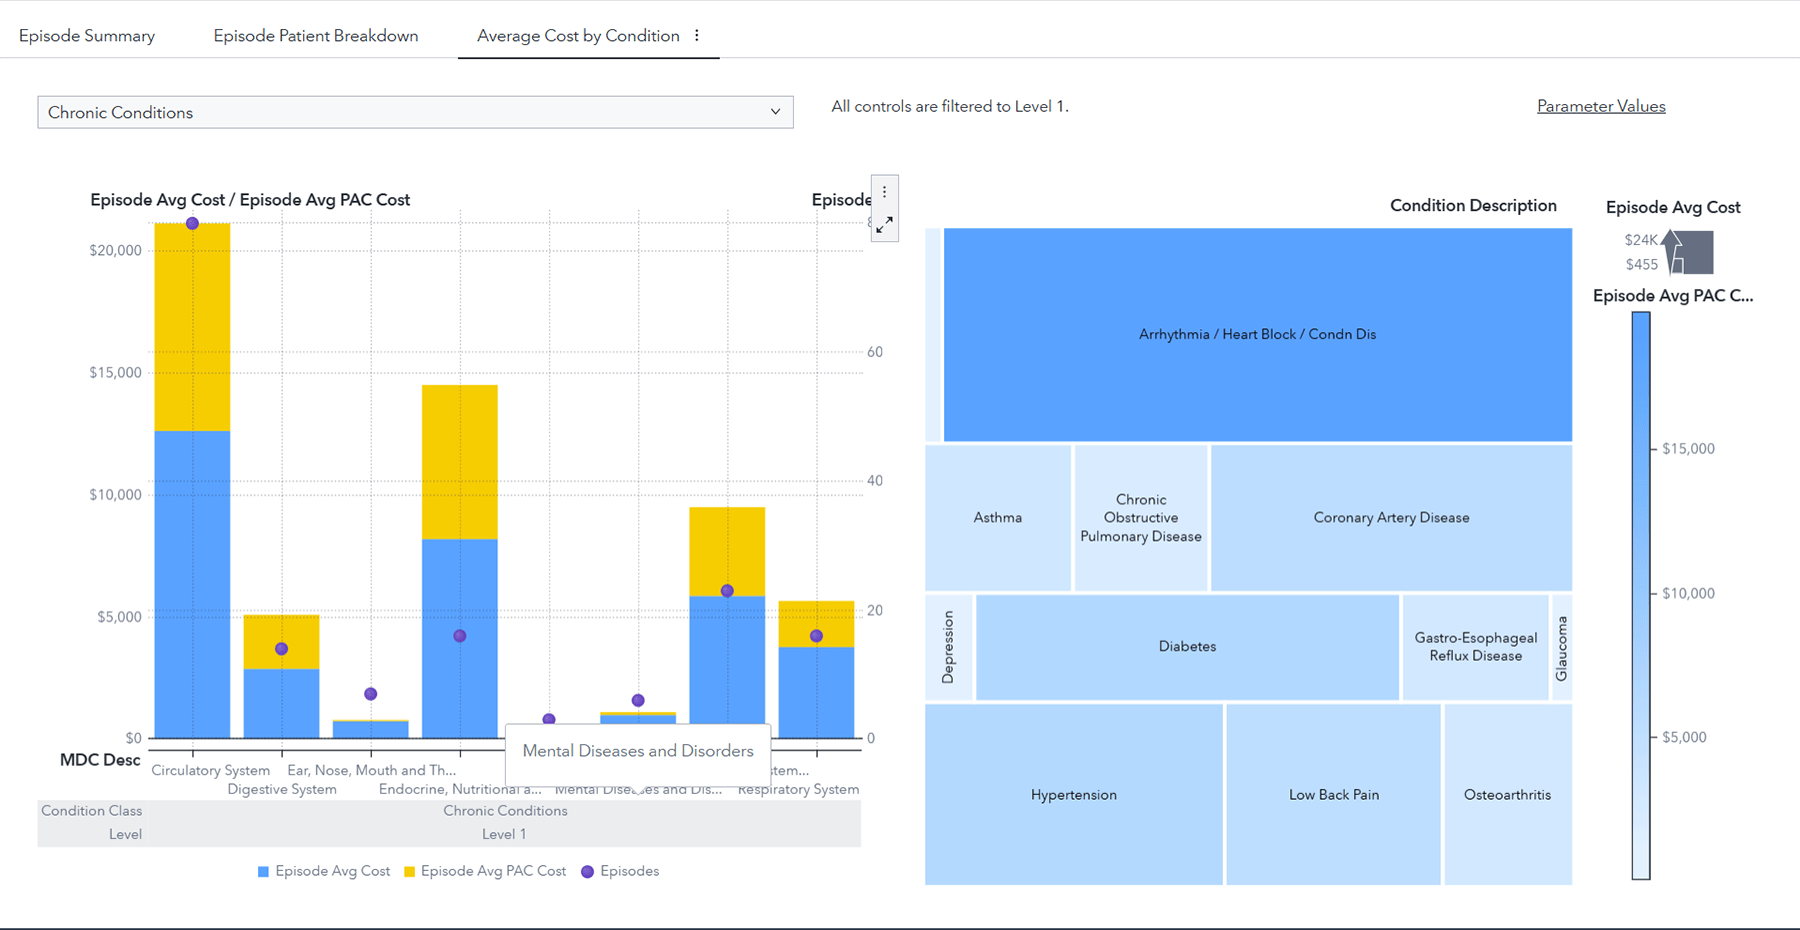The image size is (1800, 930).
Task: Open the Chronic Conditions dropdown
Action: [415, 112]
